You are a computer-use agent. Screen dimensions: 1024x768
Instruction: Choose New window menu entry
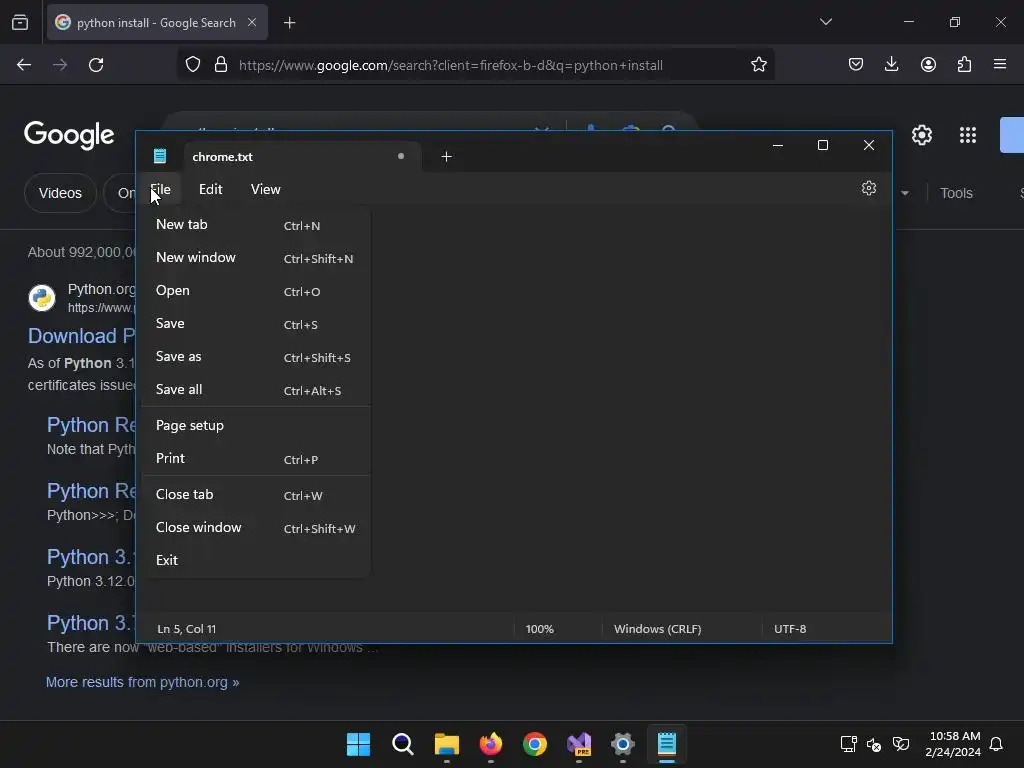255,258
